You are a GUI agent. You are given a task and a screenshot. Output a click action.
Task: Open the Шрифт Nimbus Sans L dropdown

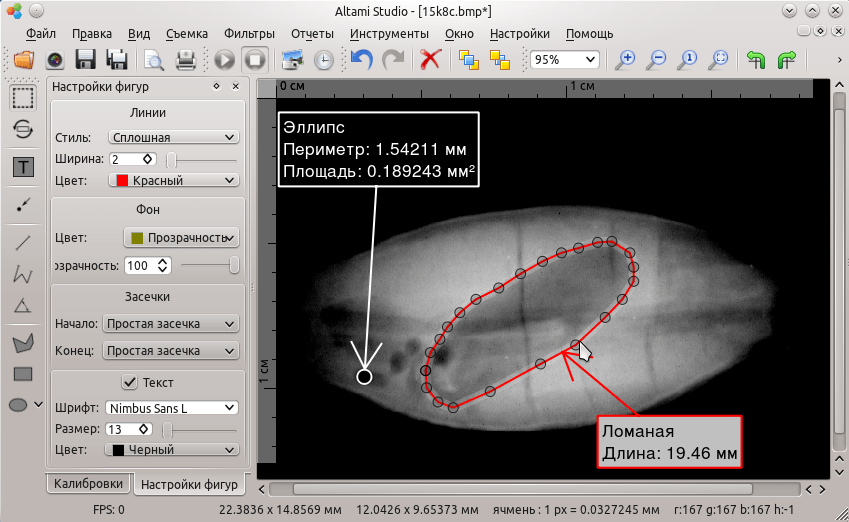click(172, 408)
